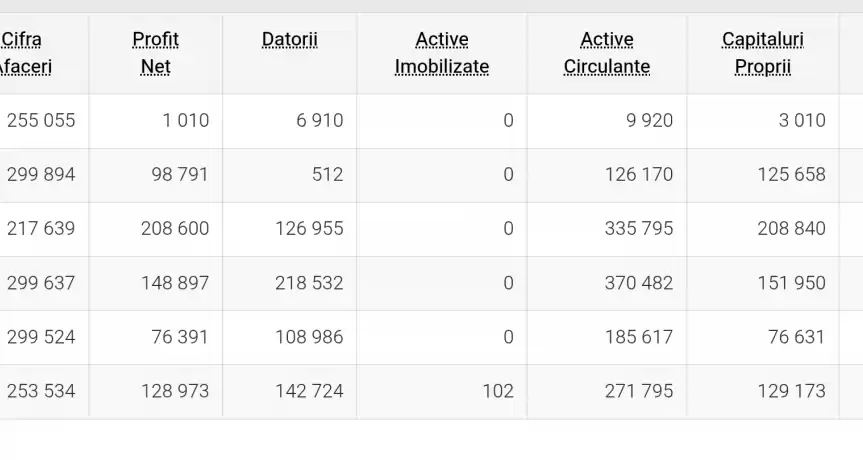This screenshot has height=460, width=863.
Task: Select the 102 fixed assets cell
Action: click(x=498, y=391)
